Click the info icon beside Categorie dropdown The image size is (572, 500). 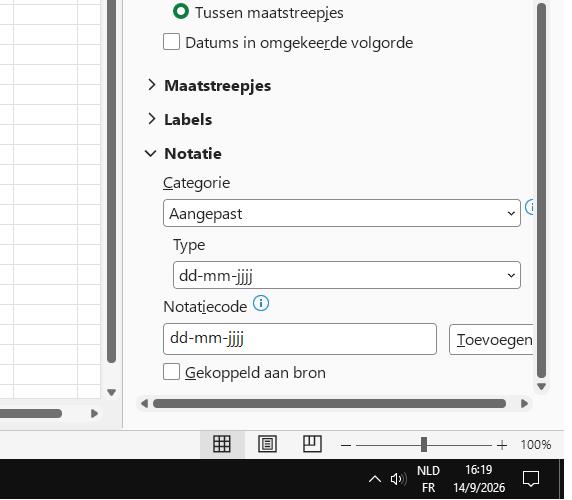click(x=530, y=207)
